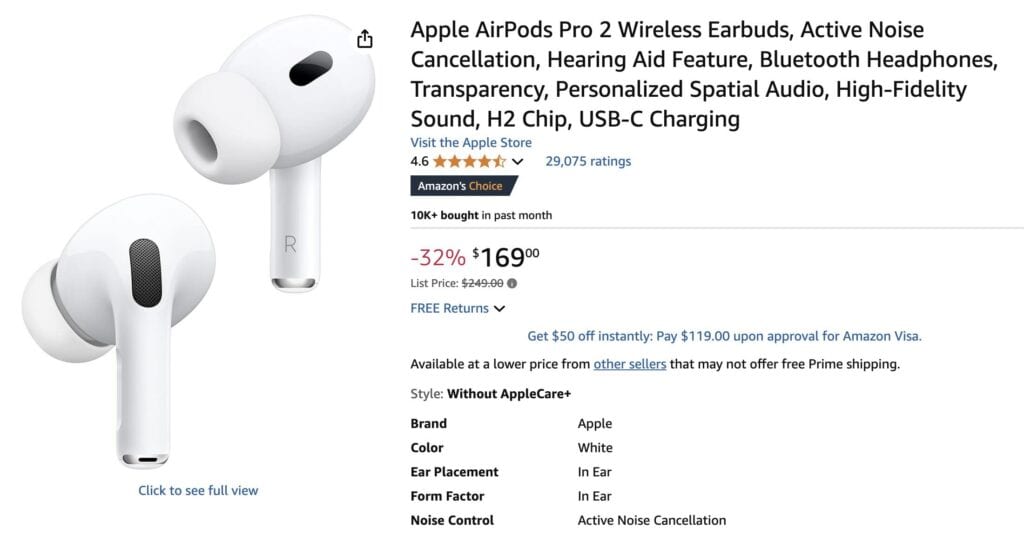The image size is (1024, 535).
Task: Open the 29,075 ratings link
Action: pos(588,161)
